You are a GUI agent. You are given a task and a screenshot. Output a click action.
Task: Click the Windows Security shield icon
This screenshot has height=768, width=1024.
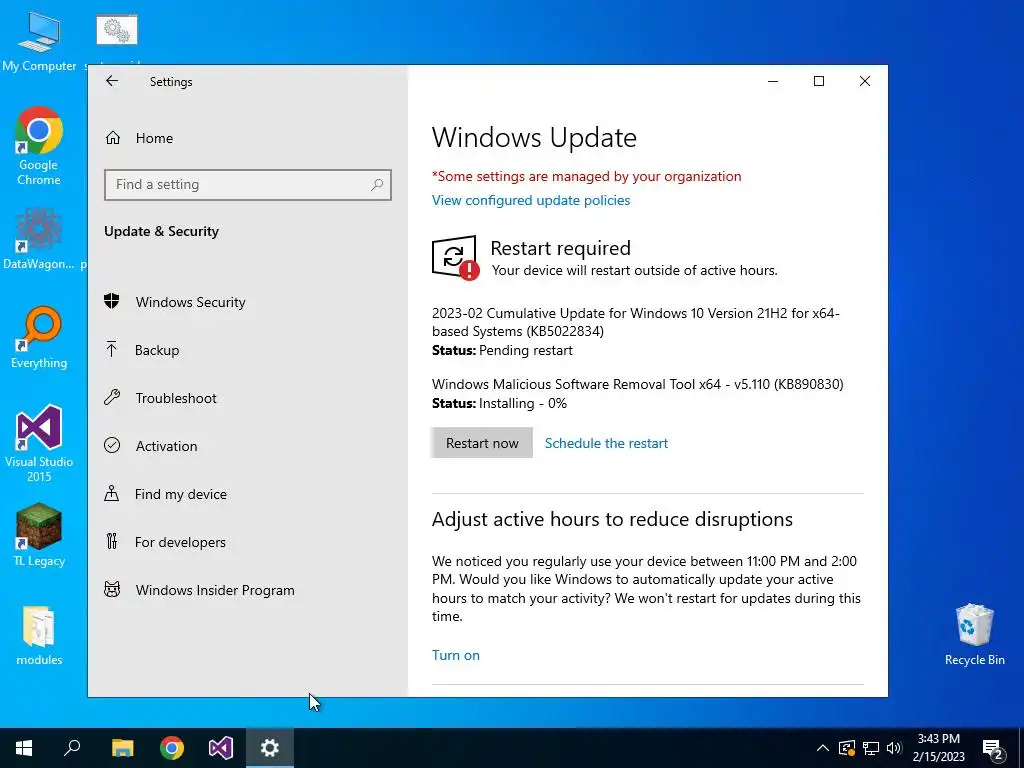pyautogui.click(x=112, y=301)
